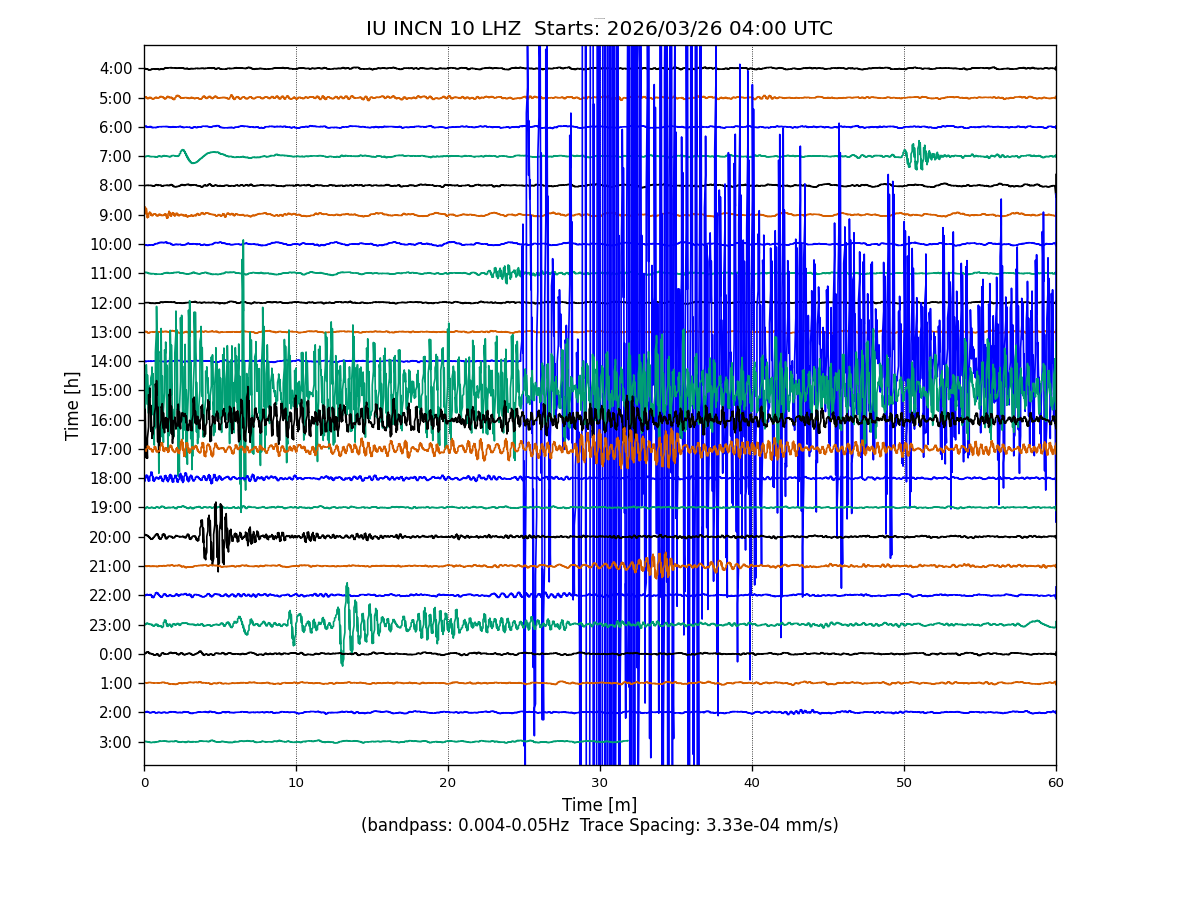Select the 3:00 hour tick label
The width and height of the screenshot is (1200, 900).
tap(116, 742)
